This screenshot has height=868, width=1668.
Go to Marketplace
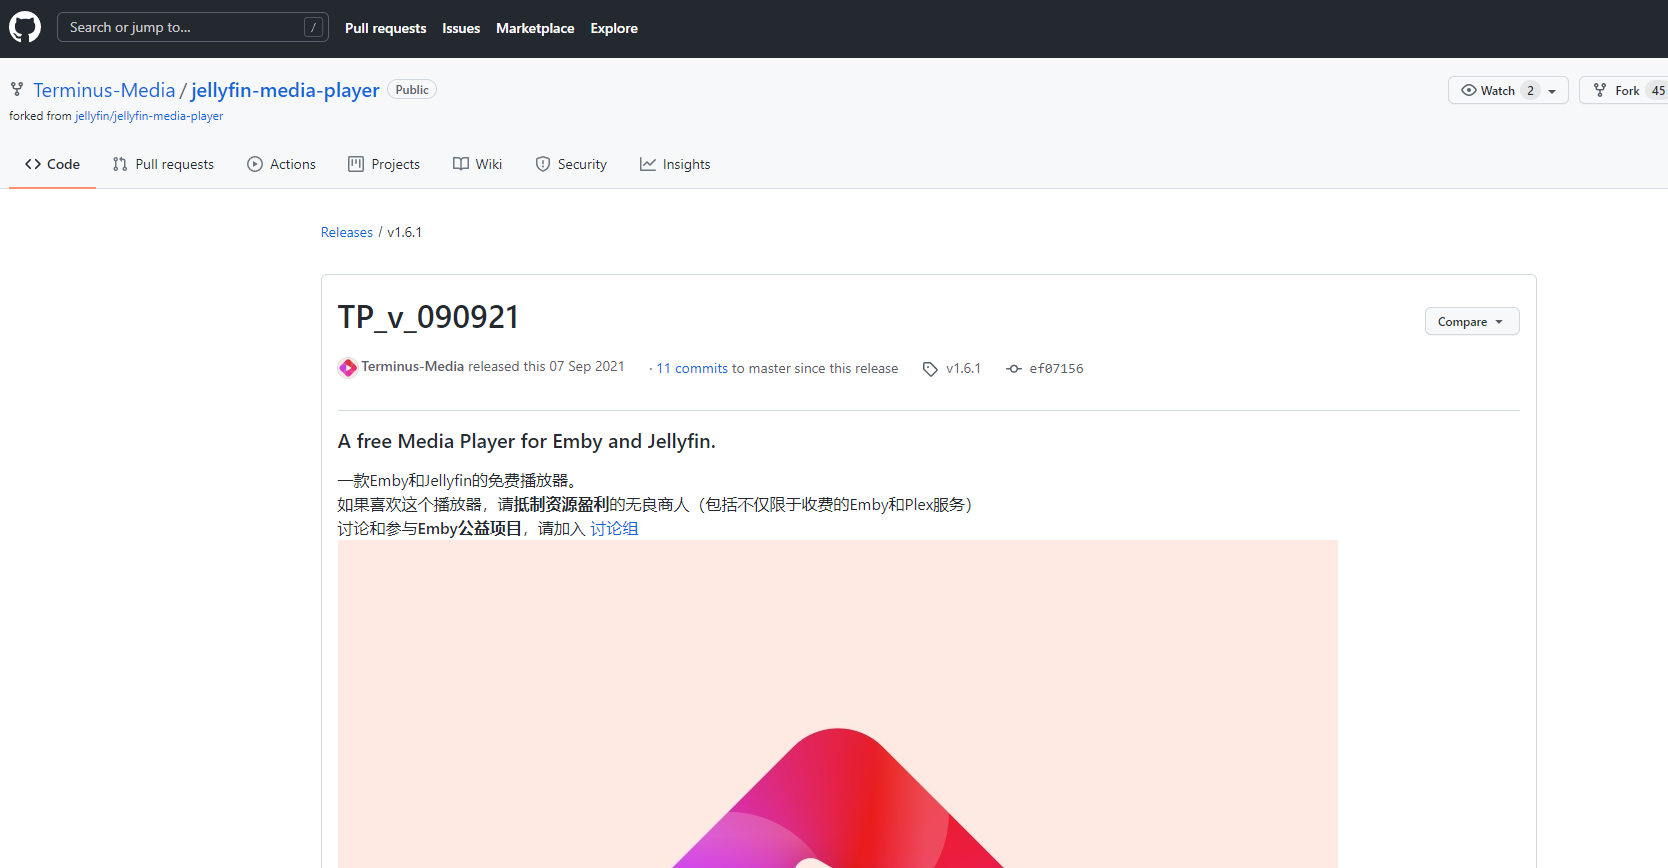point(535,28)
